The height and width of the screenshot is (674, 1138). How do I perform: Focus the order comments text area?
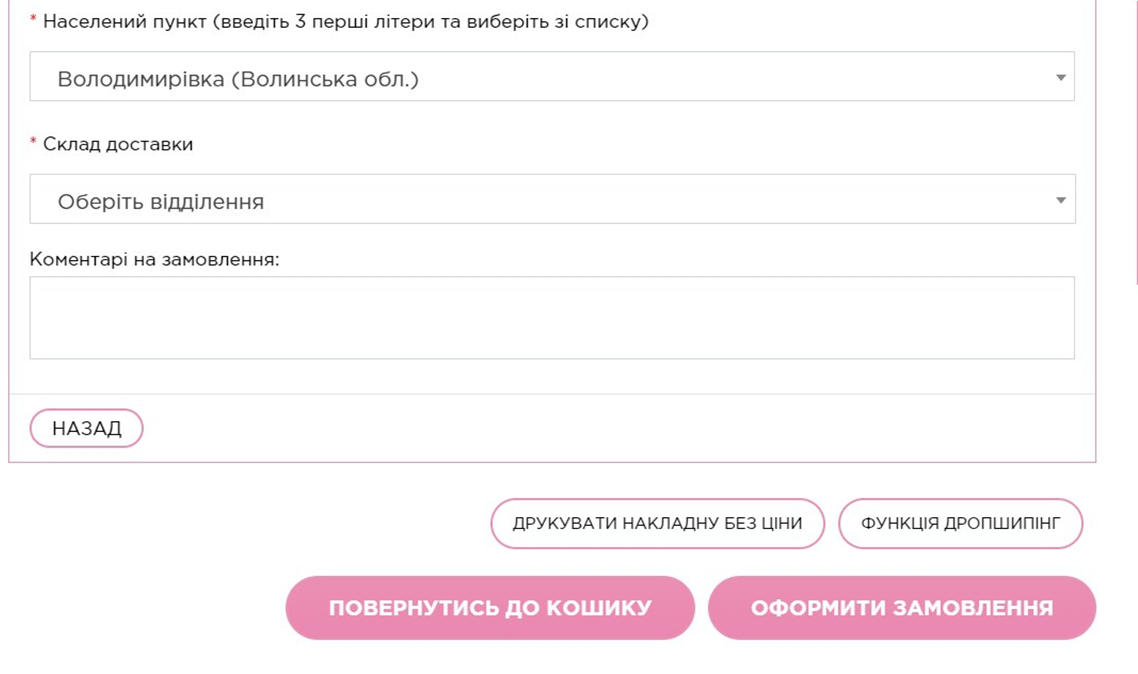click(x=551, y=318)
